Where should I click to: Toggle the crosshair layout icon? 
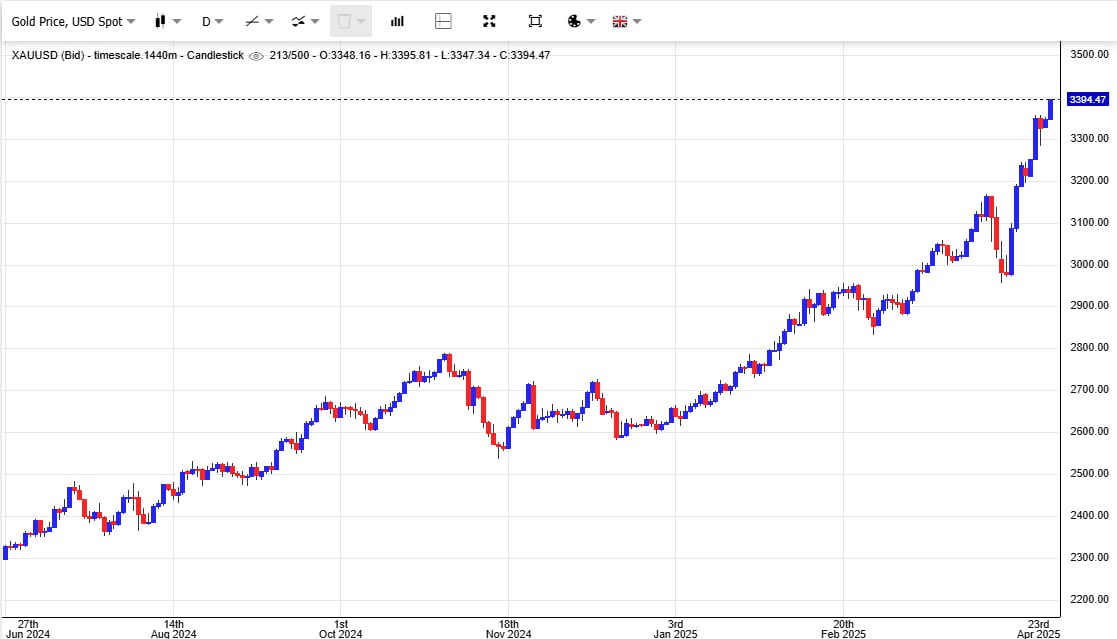pos(443,21)
